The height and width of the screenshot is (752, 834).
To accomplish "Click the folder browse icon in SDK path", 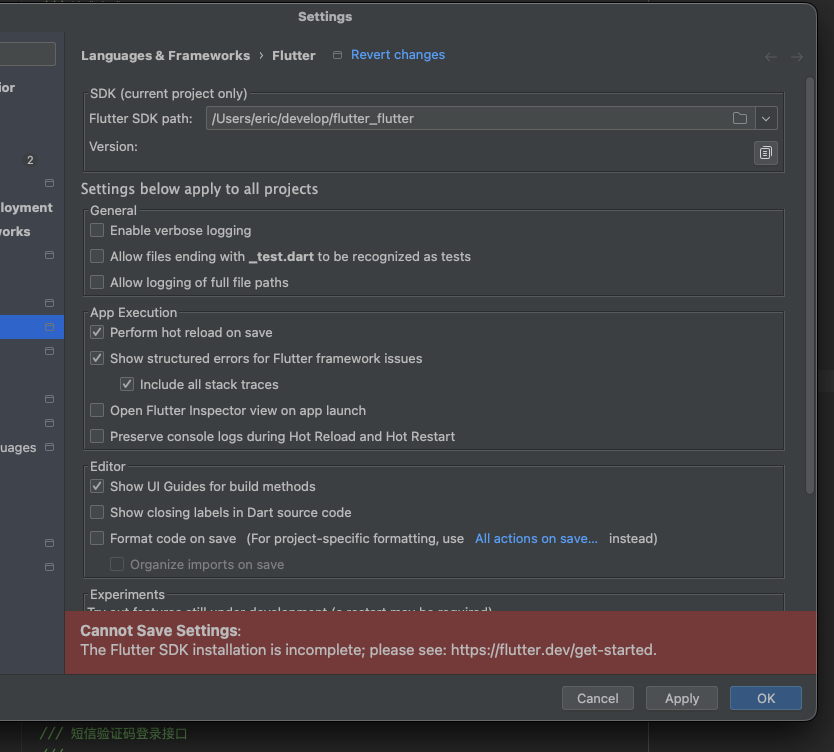I will [739, 118].
